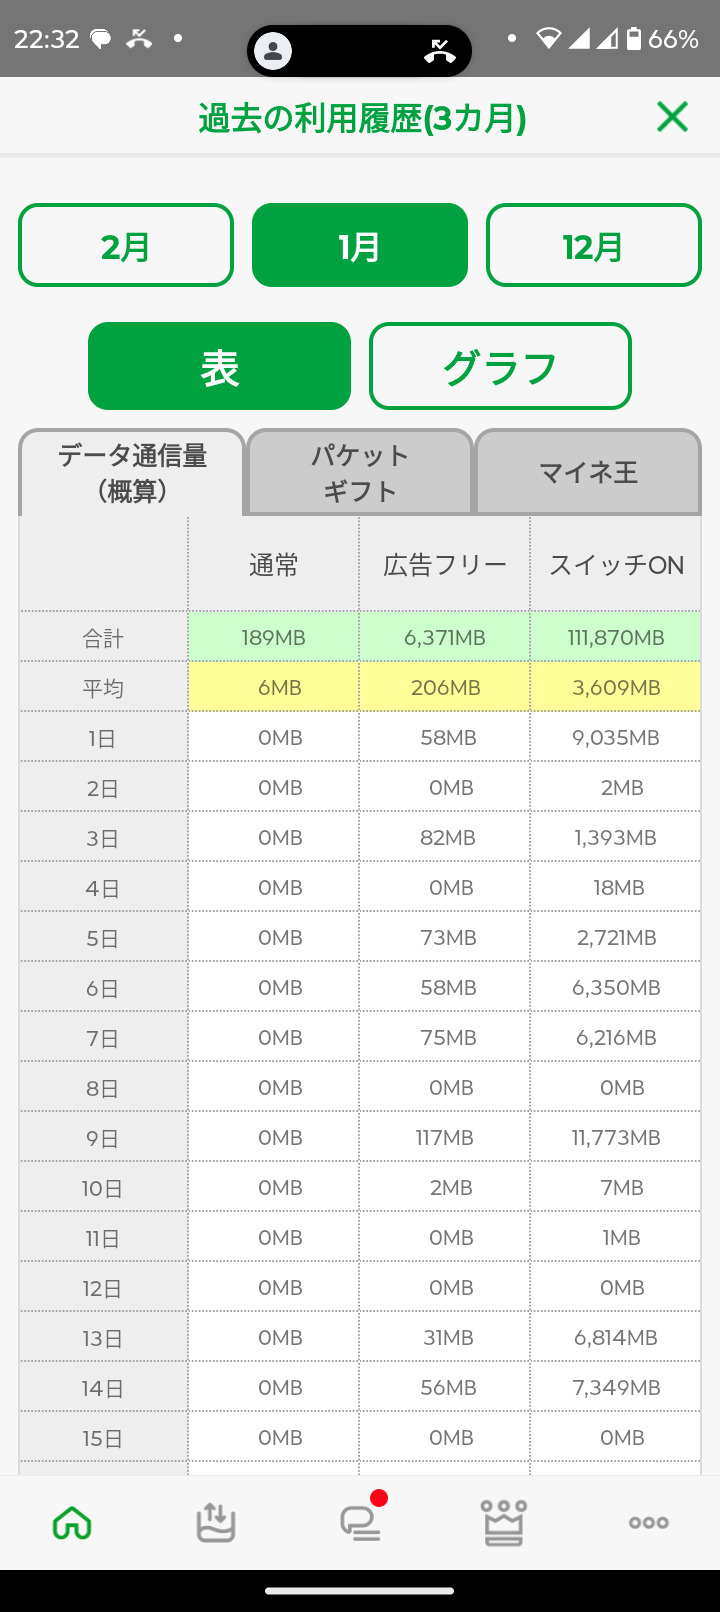Open the three-dot more menu
Viewport: 720px width, 1612px height.
tap(648, 1523)
